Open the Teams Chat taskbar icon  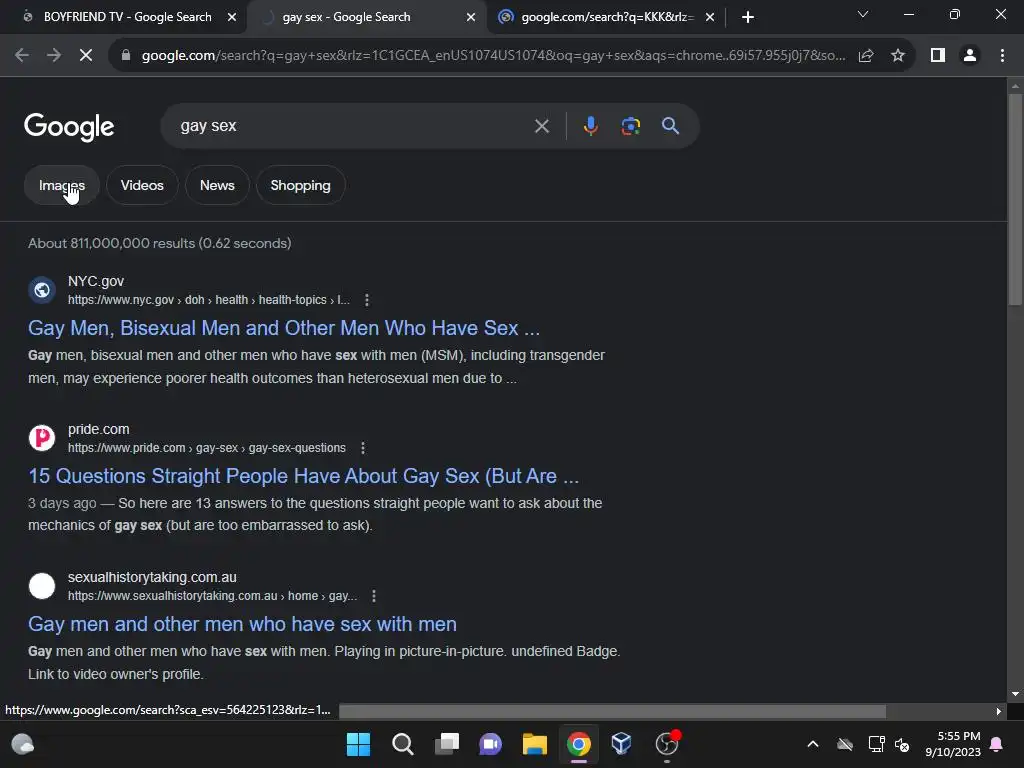(490, 744)
